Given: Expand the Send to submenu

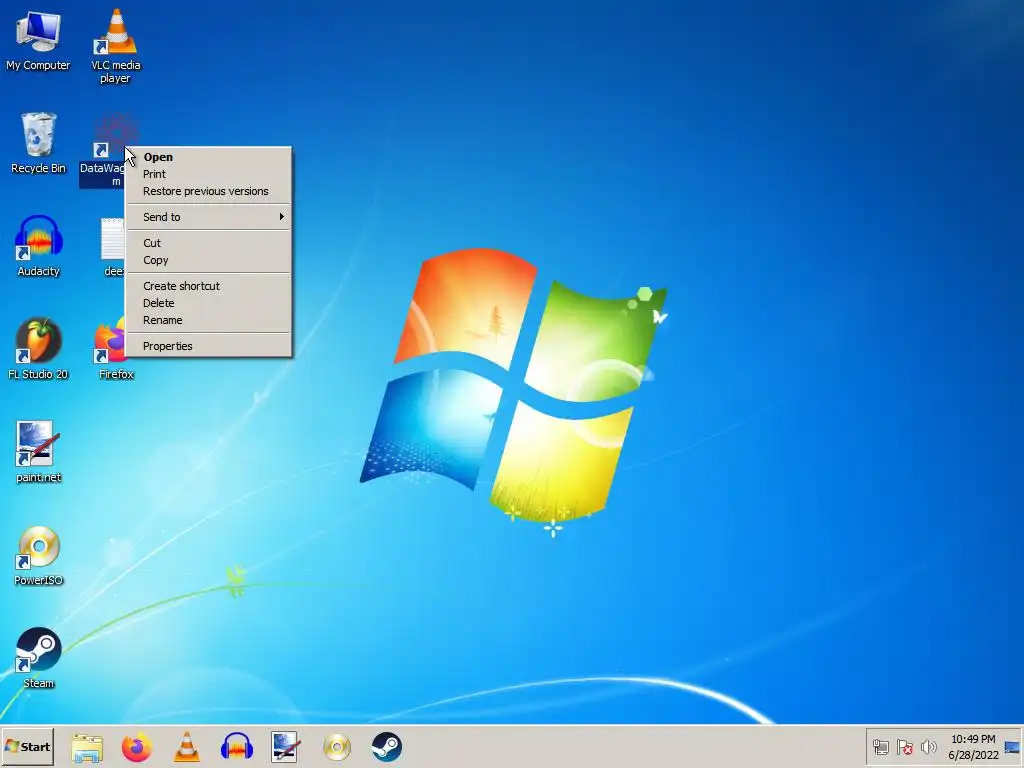Looking at the screenshot, I should pyautogui.click(x=208, y=217).
